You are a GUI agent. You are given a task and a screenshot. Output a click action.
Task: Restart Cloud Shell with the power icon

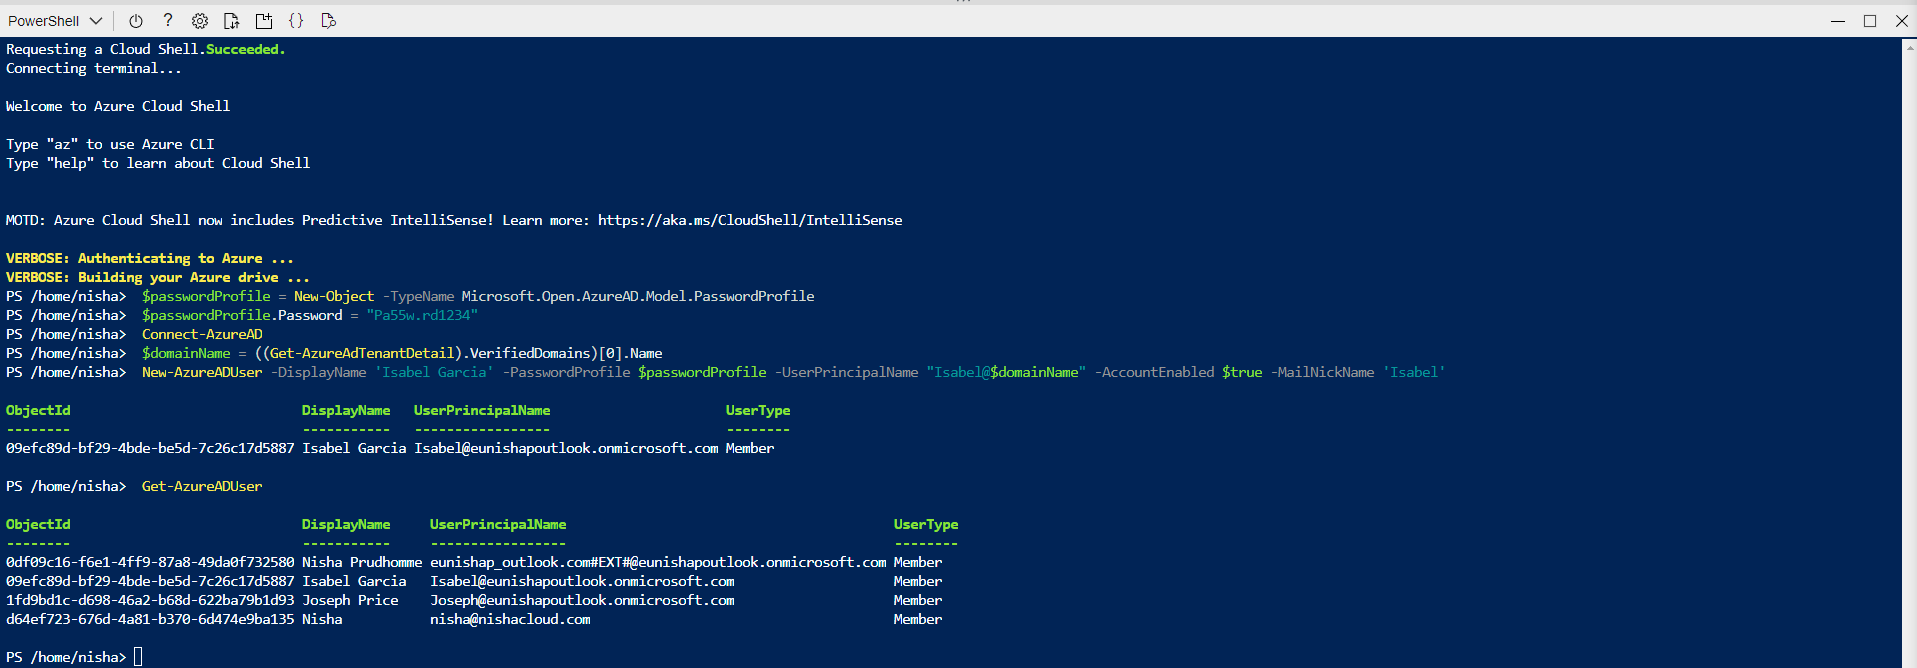[136, 21]
